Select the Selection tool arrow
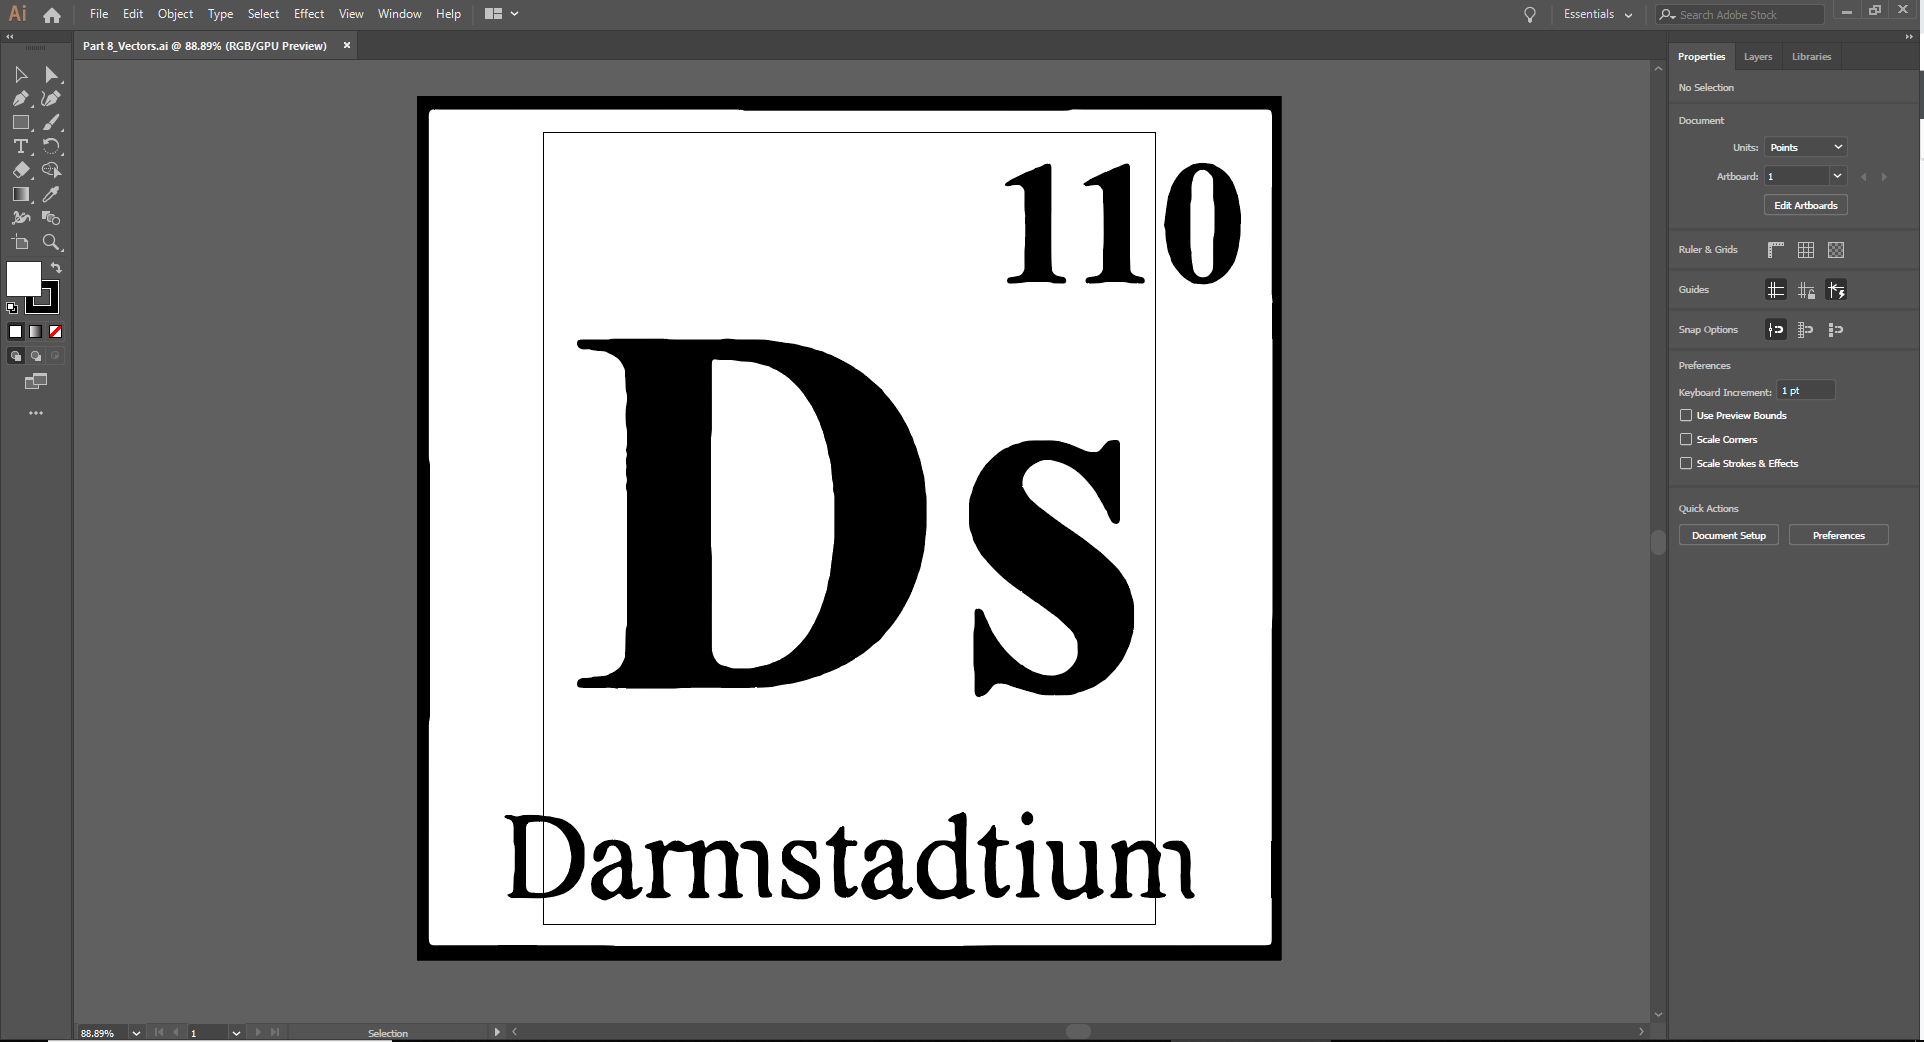 (x=20, y=75)
